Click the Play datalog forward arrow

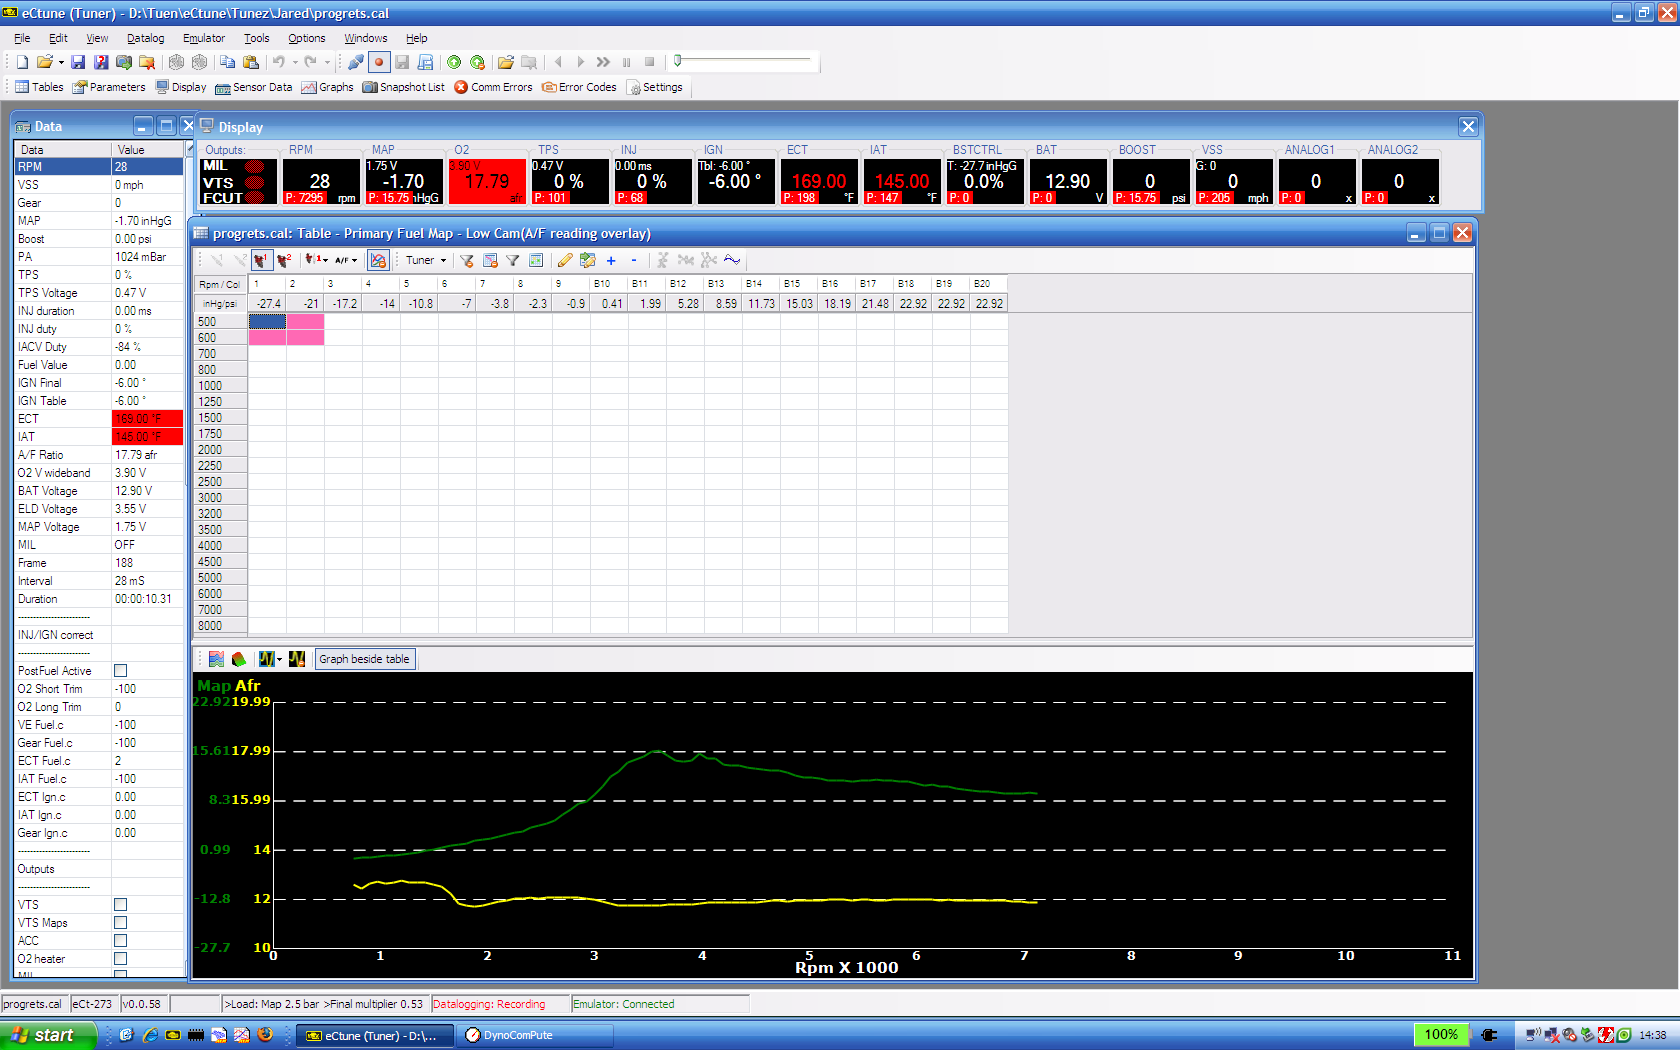point(581,62)
